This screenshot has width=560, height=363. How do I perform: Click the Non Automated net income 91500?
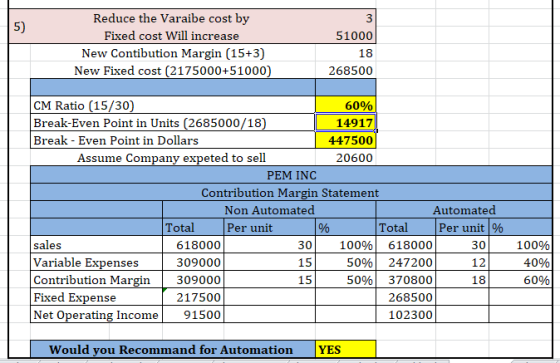[x=193, y=315]
